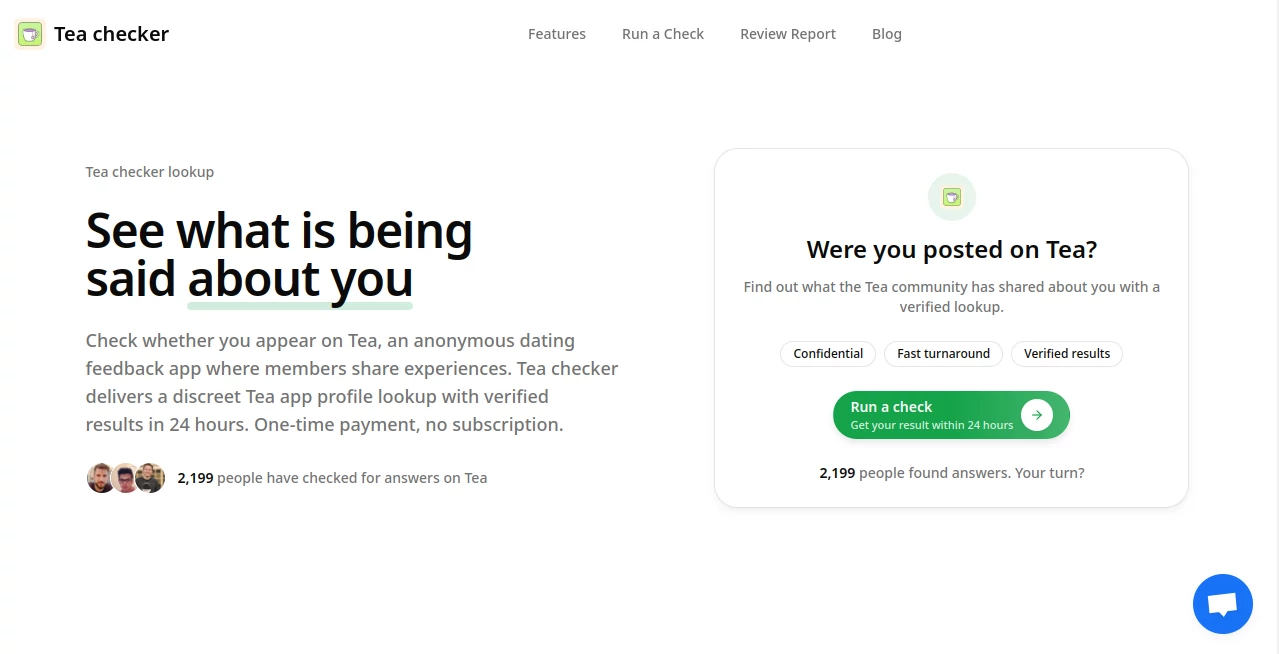1279x654 pixels.
Task: Select the Confidential pill
Action: click(827, 353)
